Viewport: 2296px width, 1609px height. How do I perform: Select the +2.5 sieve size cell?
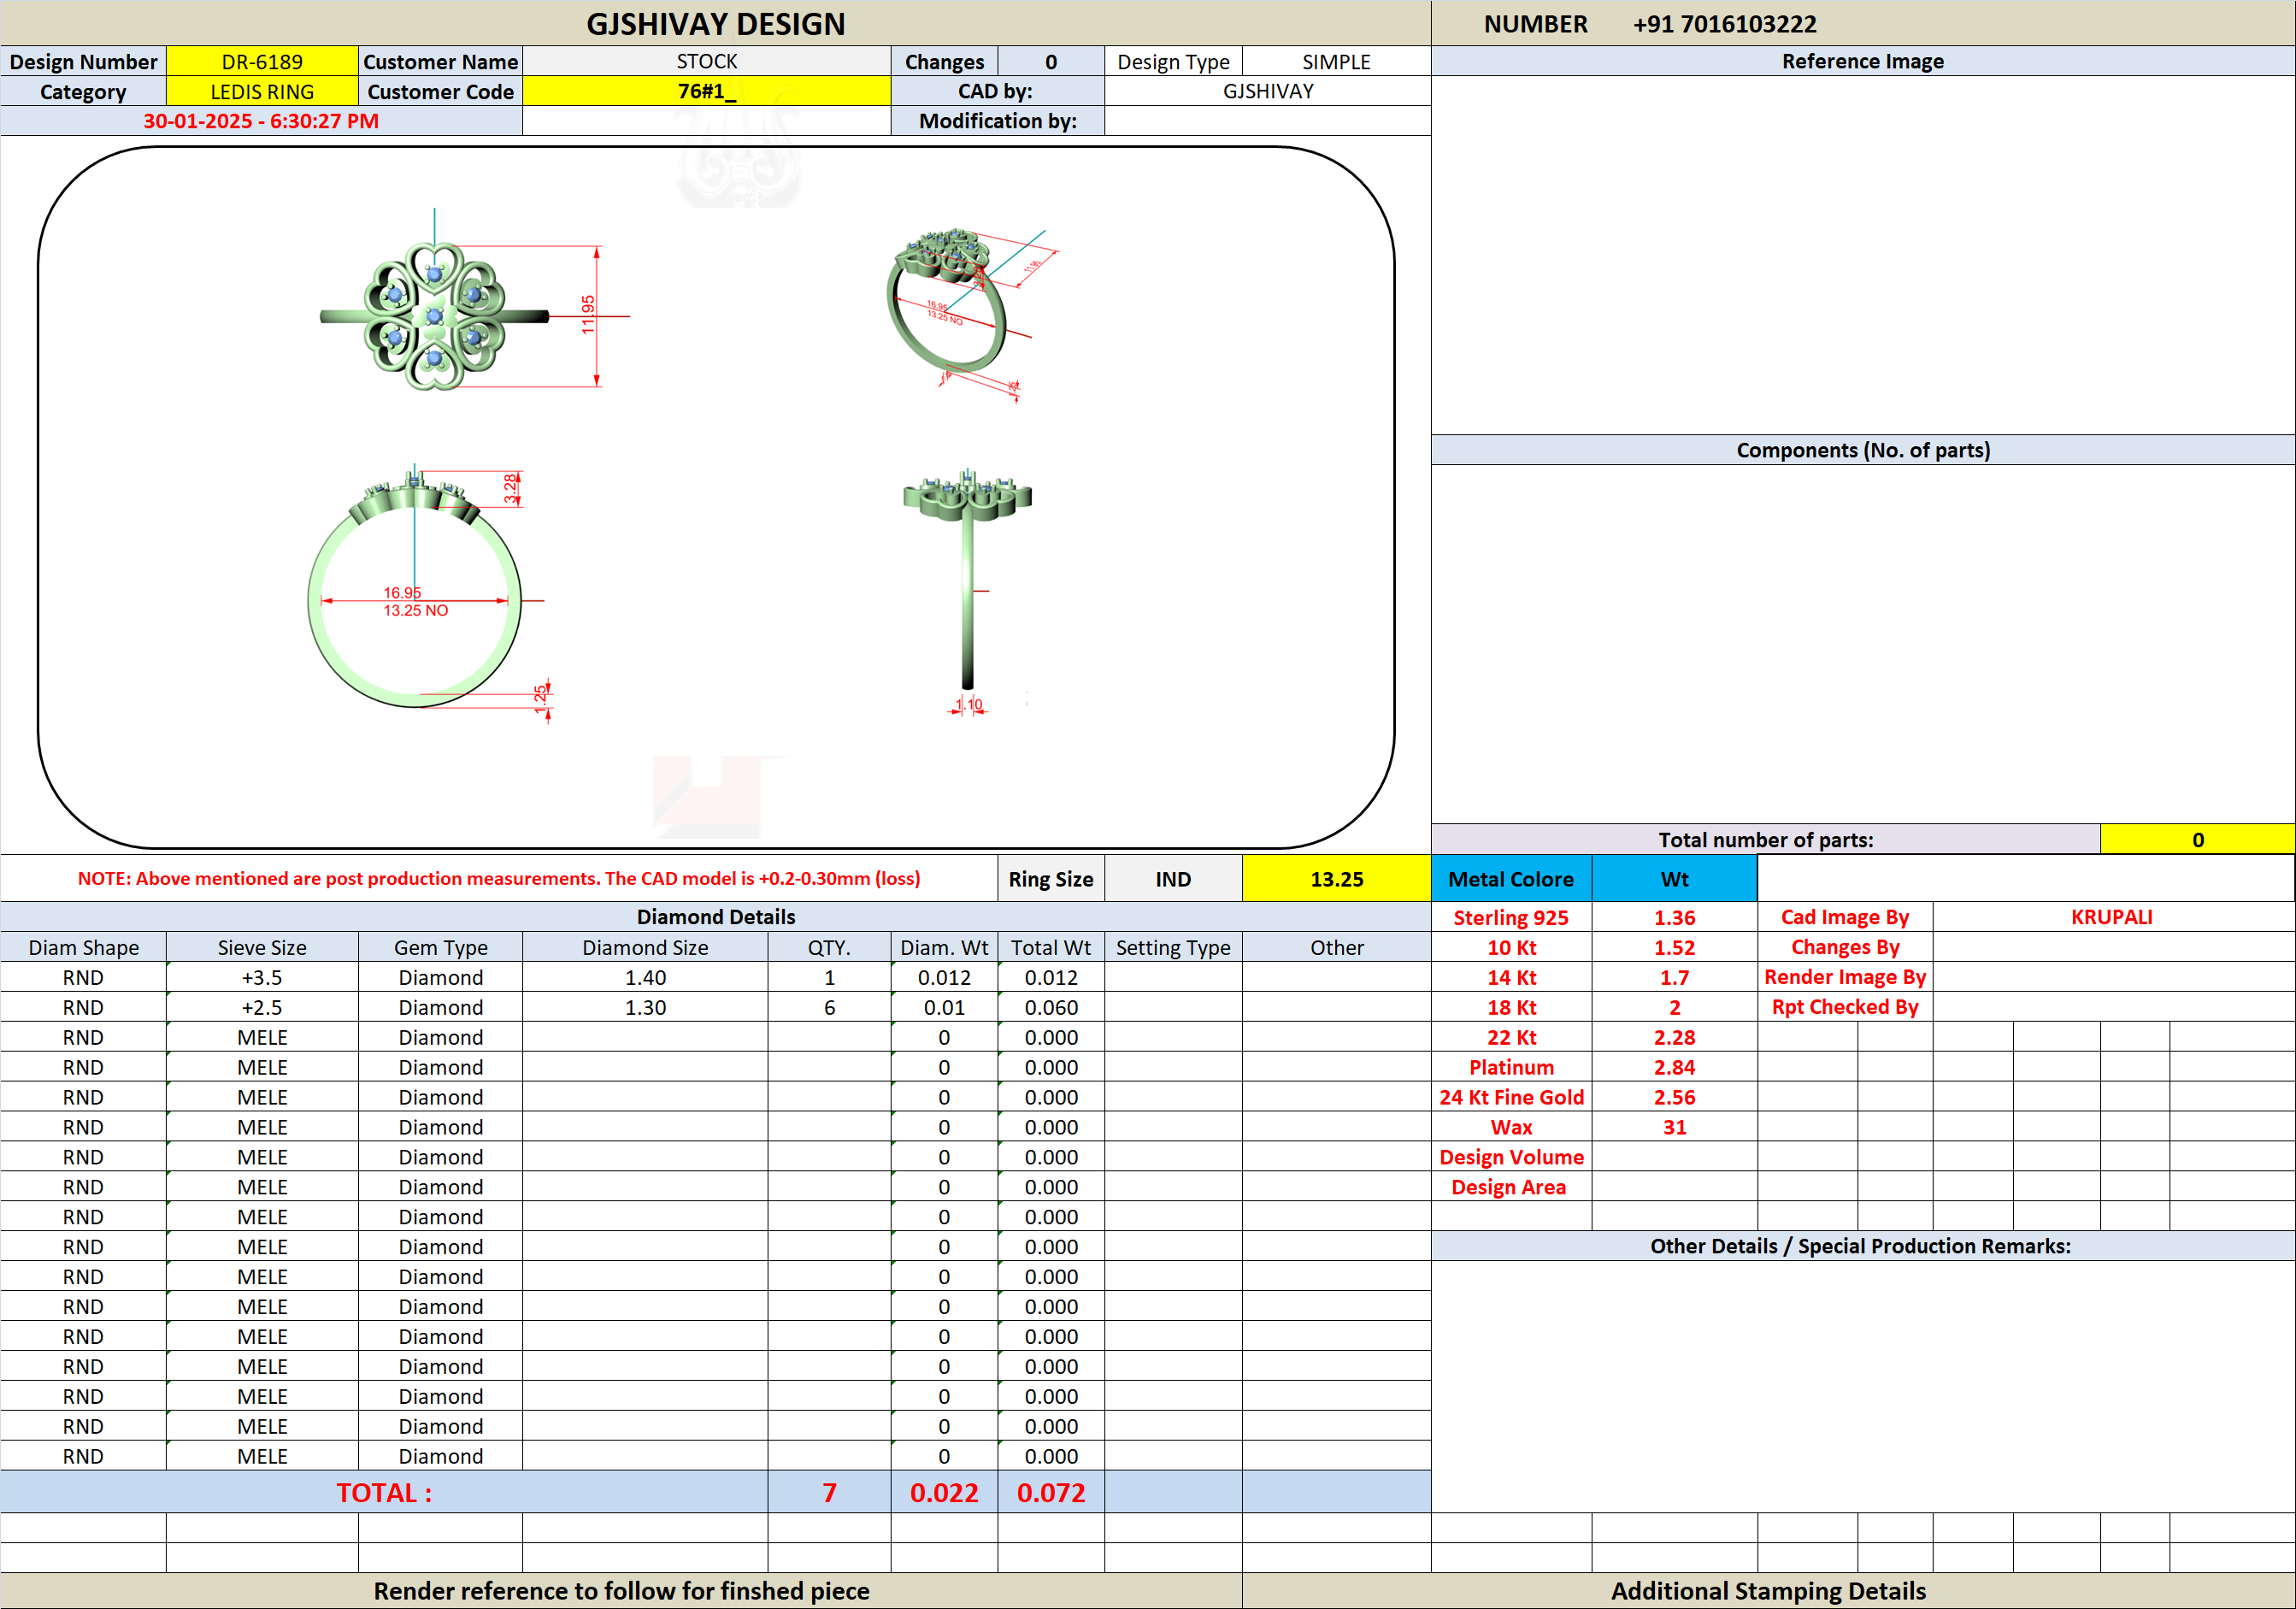tap(262, 1007)
